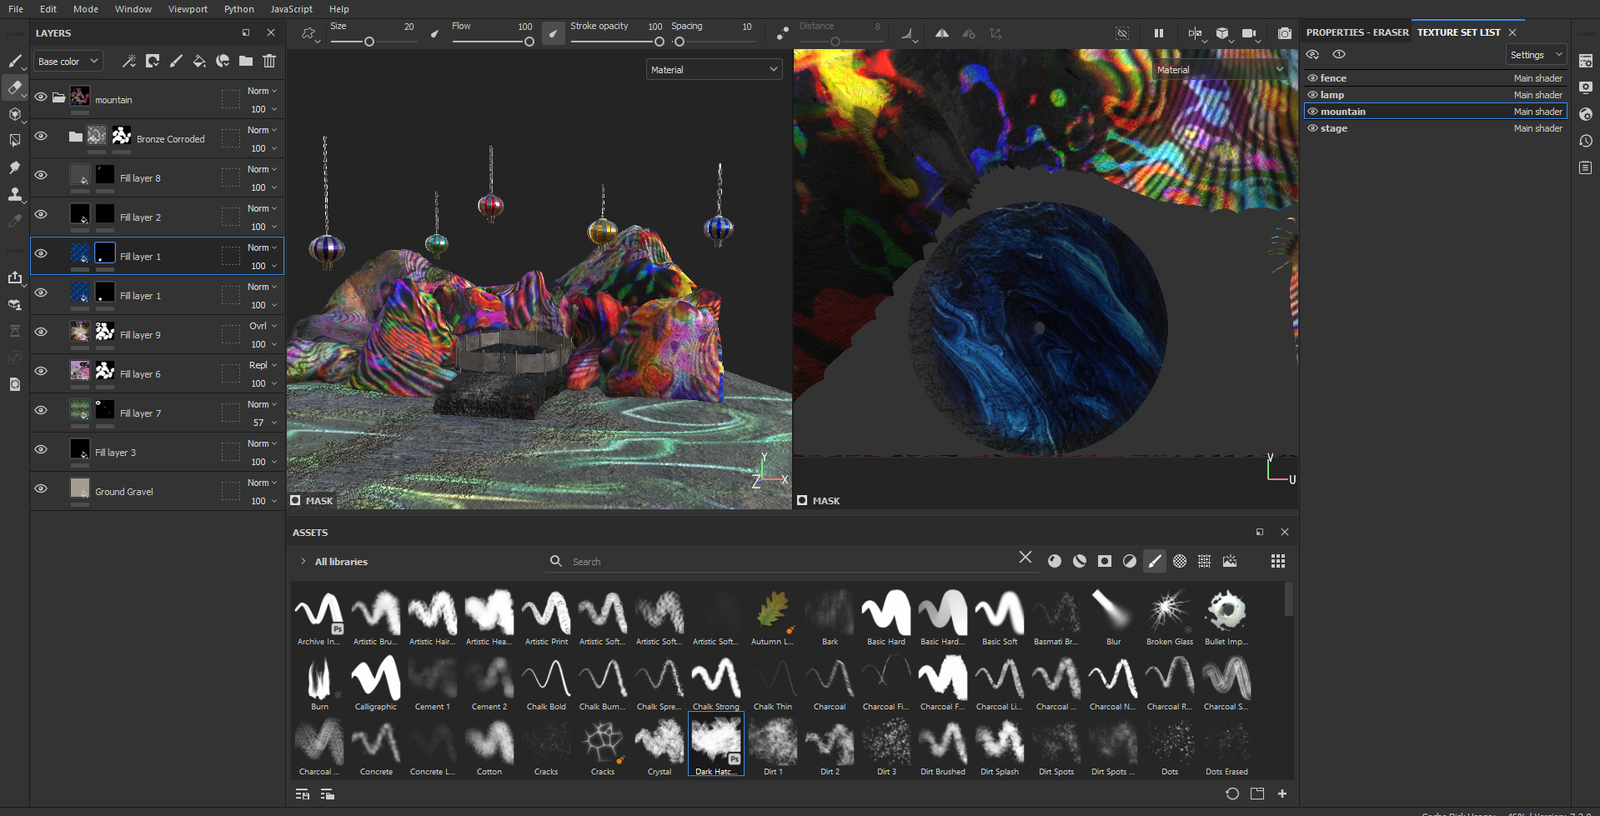Select the Paint brush tool in left toolbar
Viewport: 1600px width, 816px height.
tap(15, 62)
